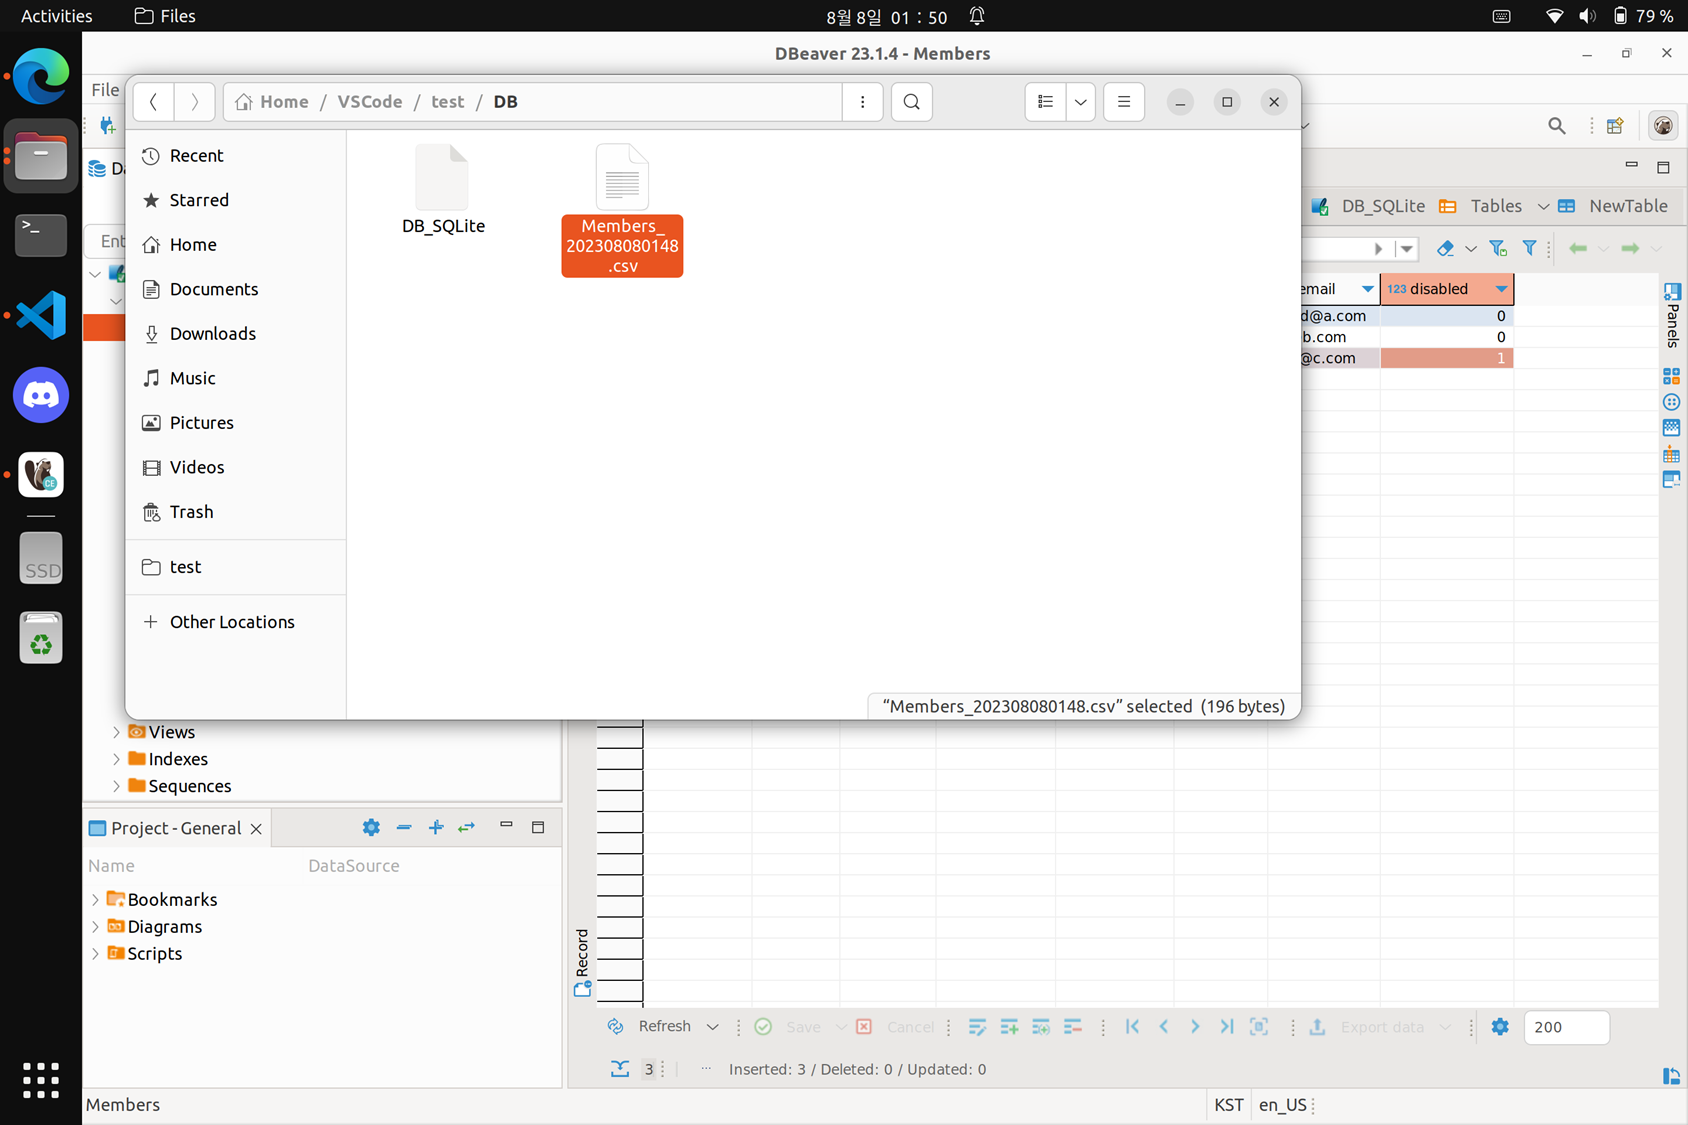Open DBeaver File menu
1688x1125 pixels.
pyautogui.click(x=105, y=90)
